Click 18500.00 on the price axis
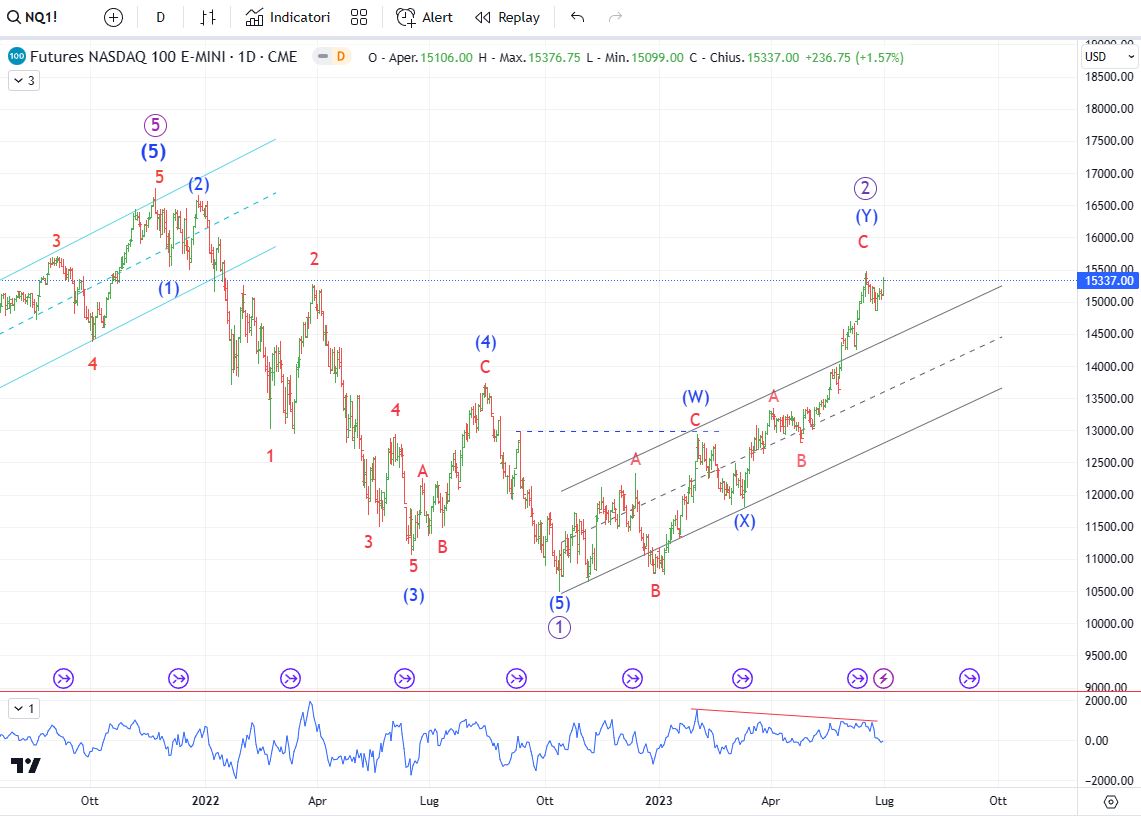Image resolution: width=1141 pixels, height=816 pixels. click(x=1109, y=76)
